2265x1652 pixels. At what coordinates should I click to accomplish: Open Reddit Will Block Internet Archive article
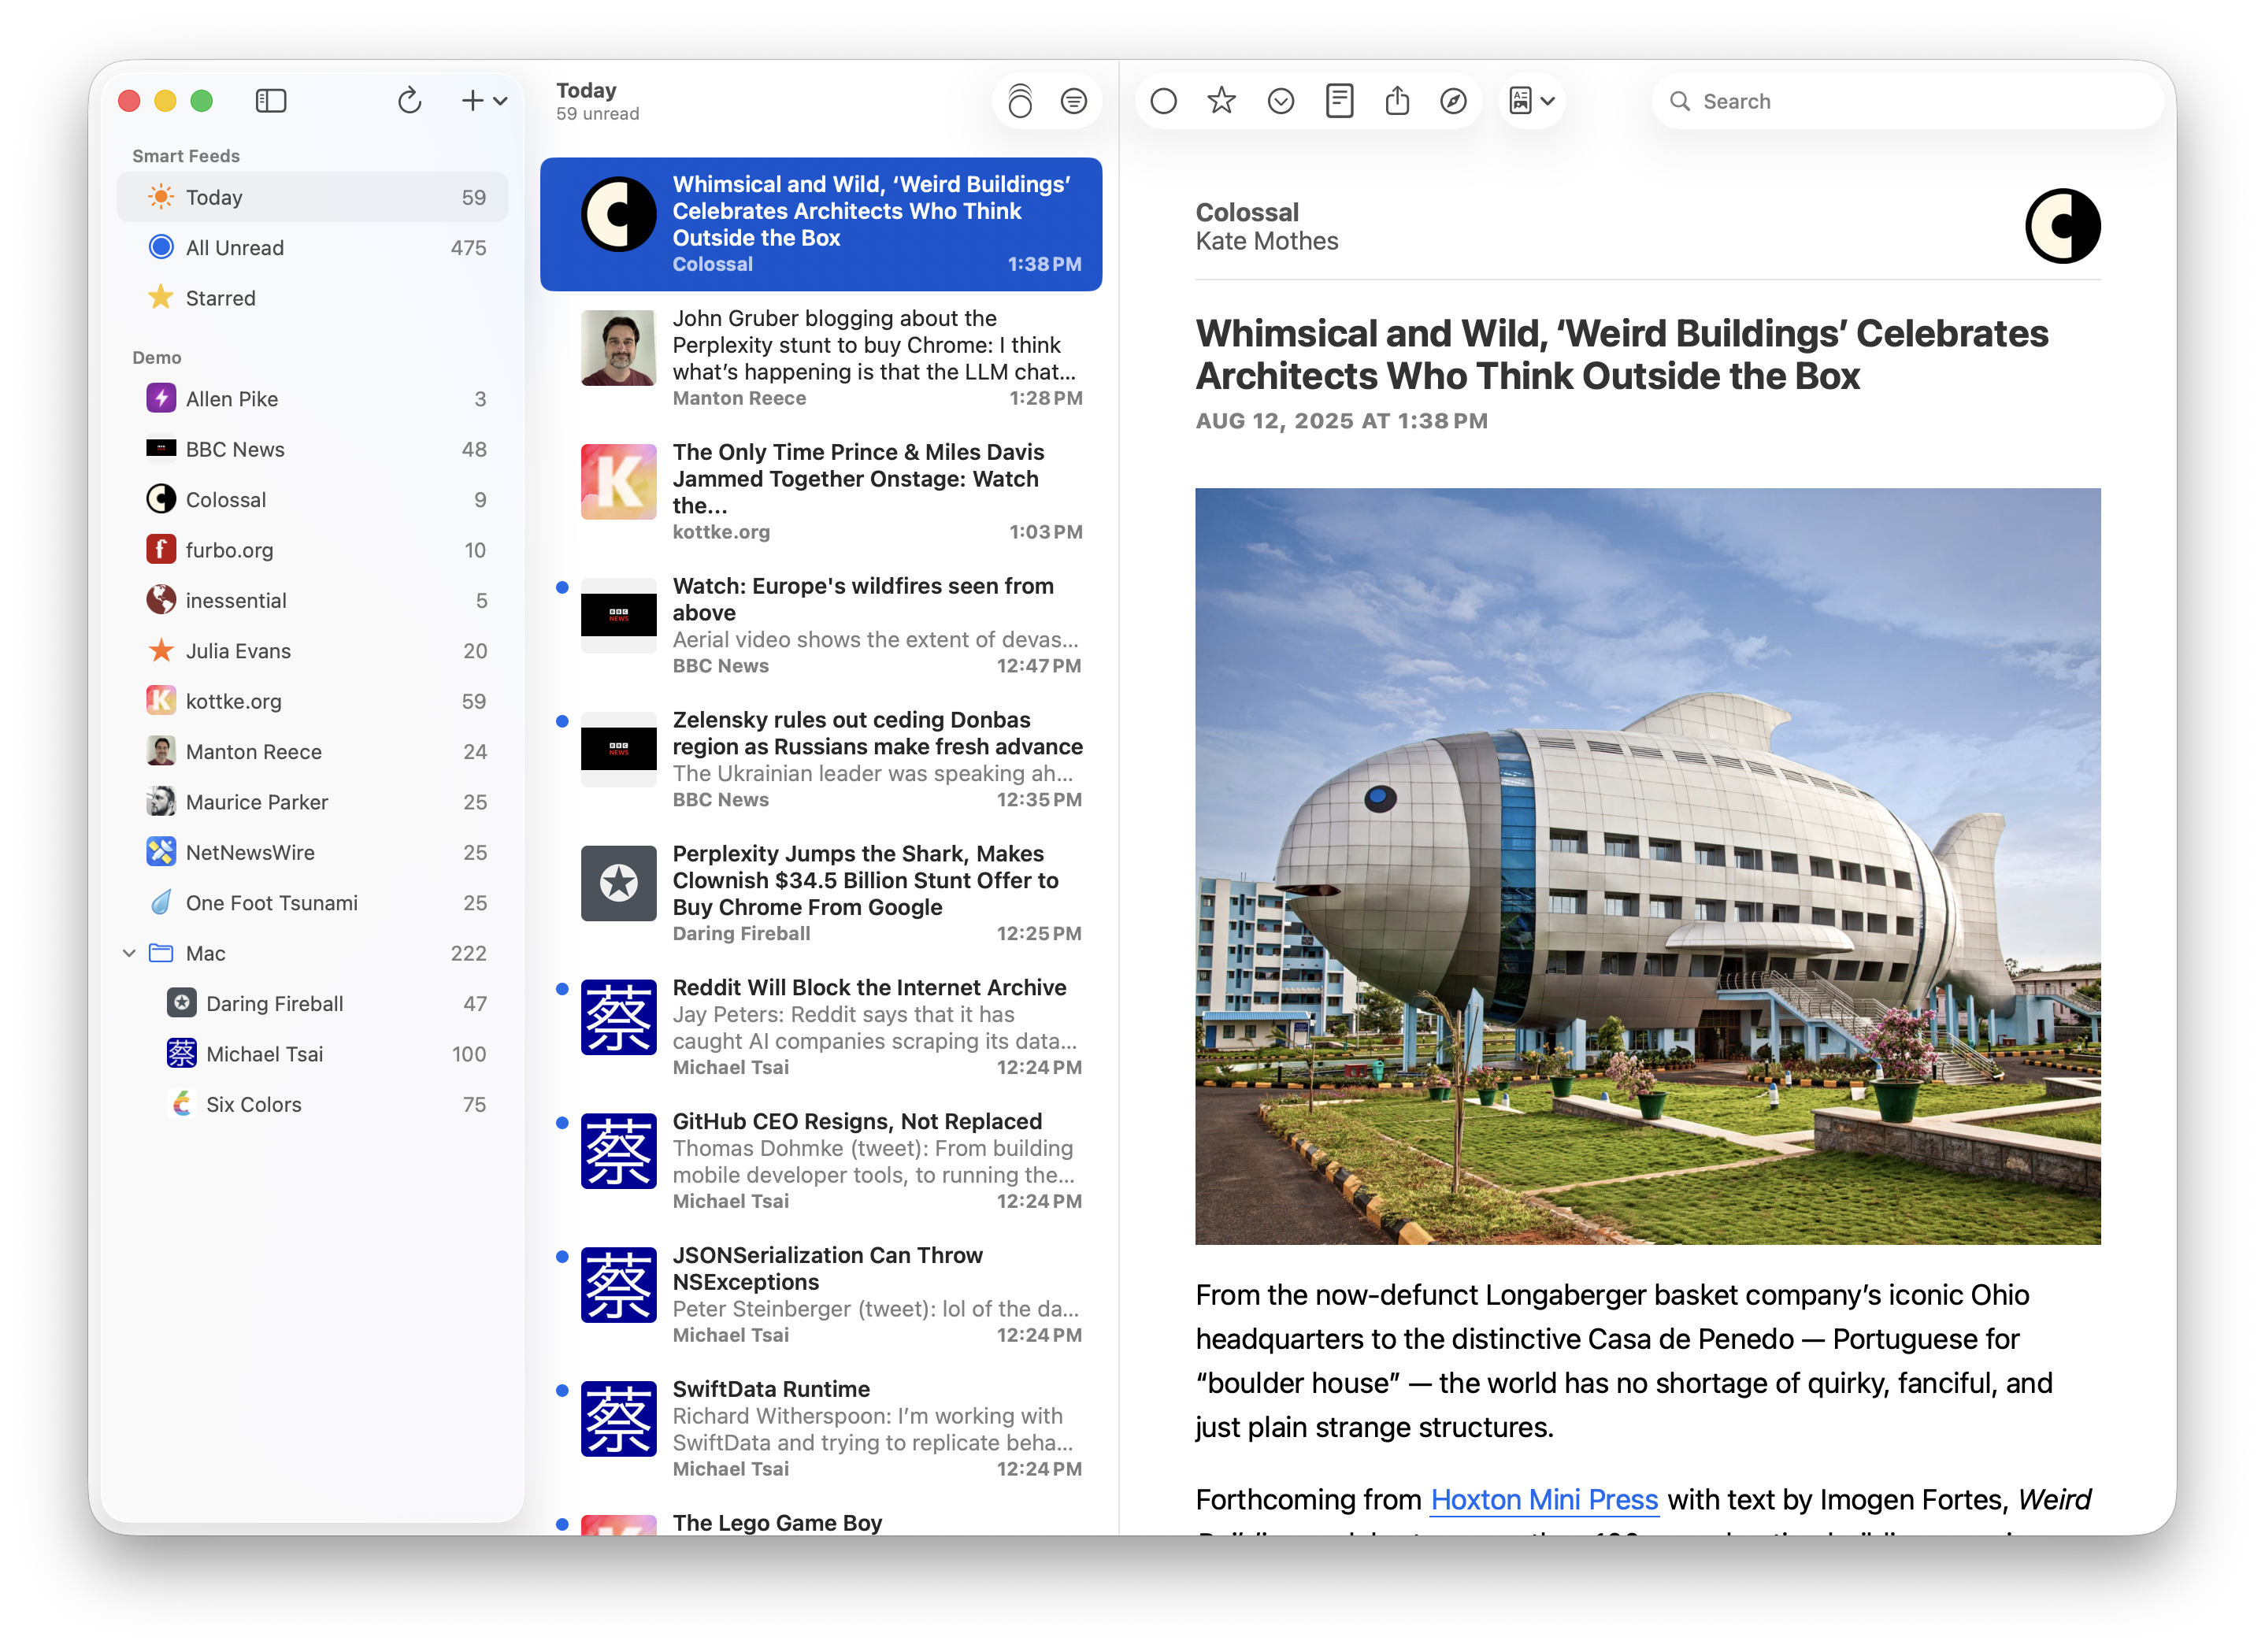point(821,1027)
